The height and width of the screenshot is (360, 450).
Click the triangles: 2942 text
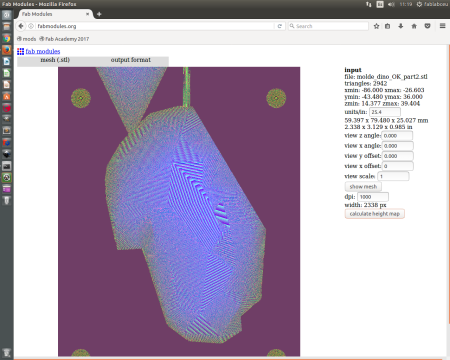[x=366, y=83]
